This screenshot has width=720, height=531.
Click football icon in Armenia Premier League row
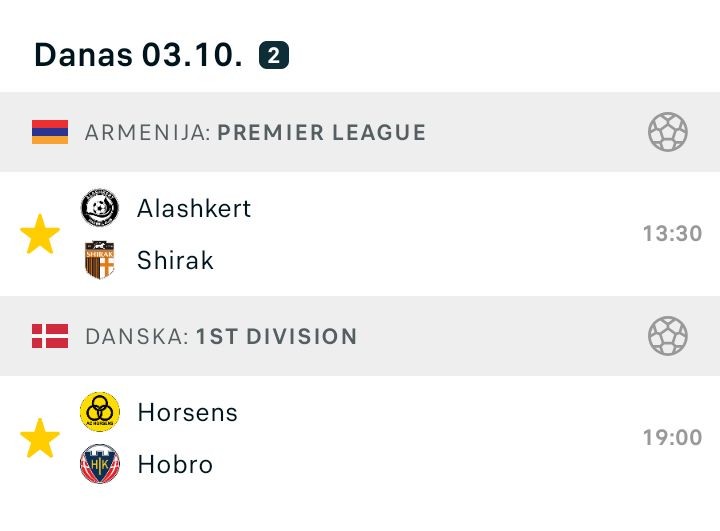point(667,132)
